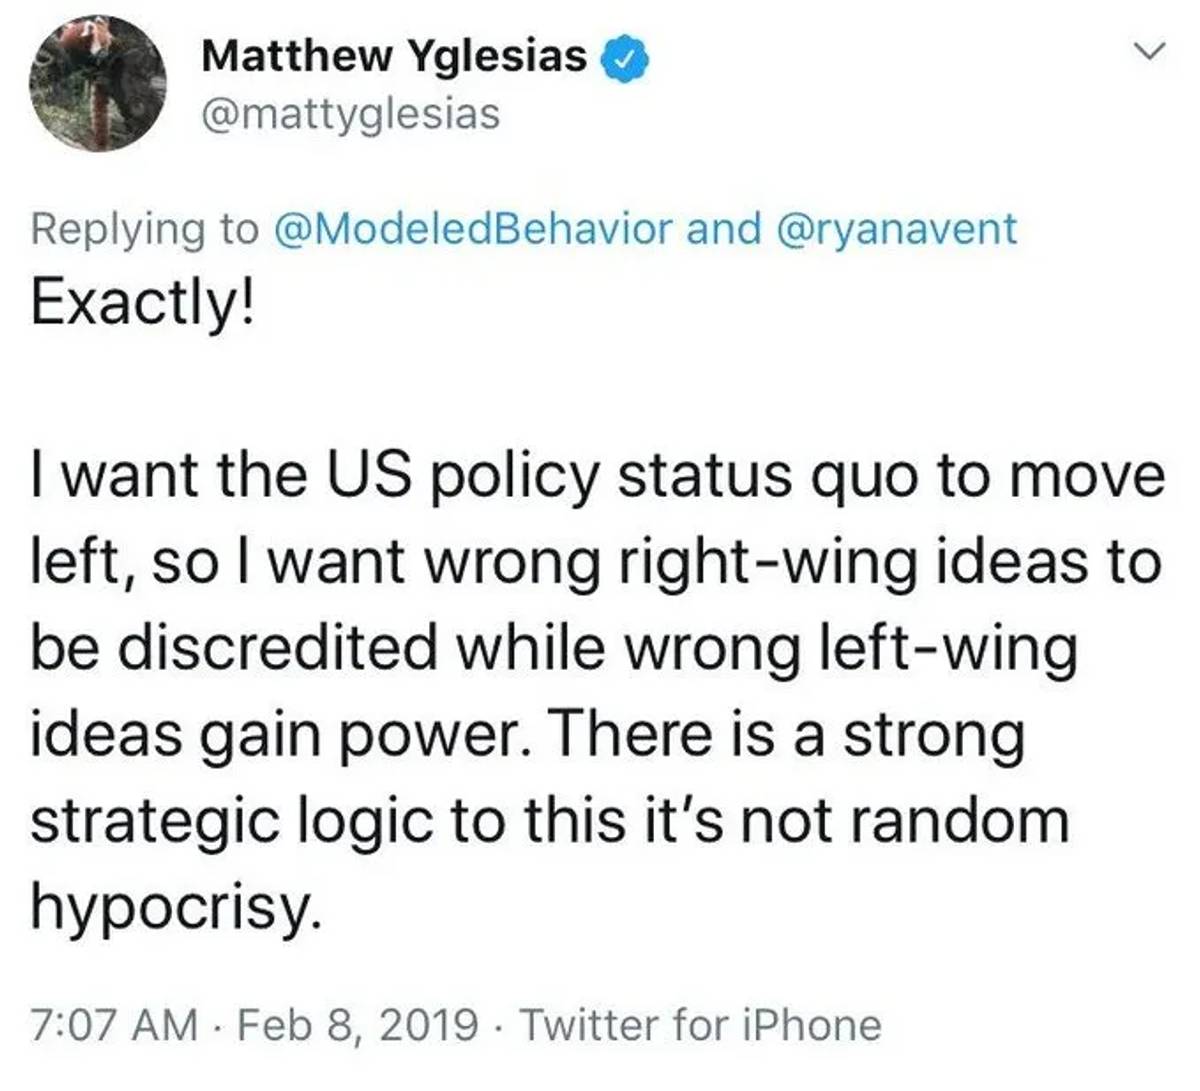The height and width of the screenshot is (1091, 1200).
Task: Open the "Twitter for iPhone" source link
Action: point(702,1025)
